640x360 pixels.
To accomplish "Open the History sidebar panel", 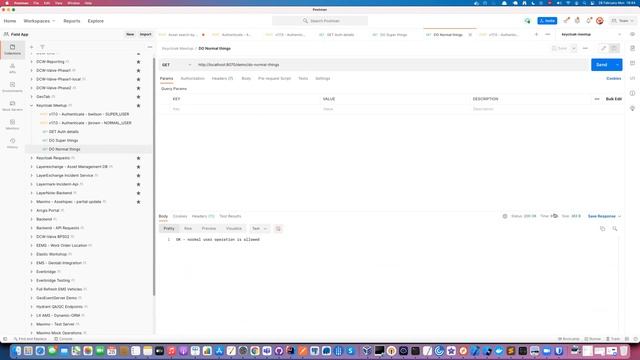I will 12,143.
